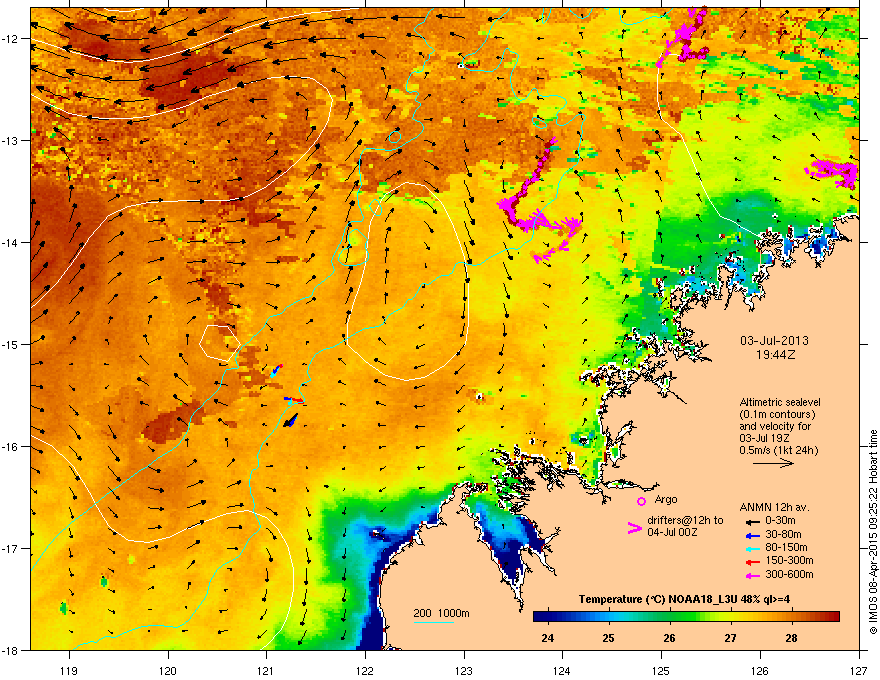Select the magenta 300-600m ANMN arrow symbol

[x=752, y=576]
